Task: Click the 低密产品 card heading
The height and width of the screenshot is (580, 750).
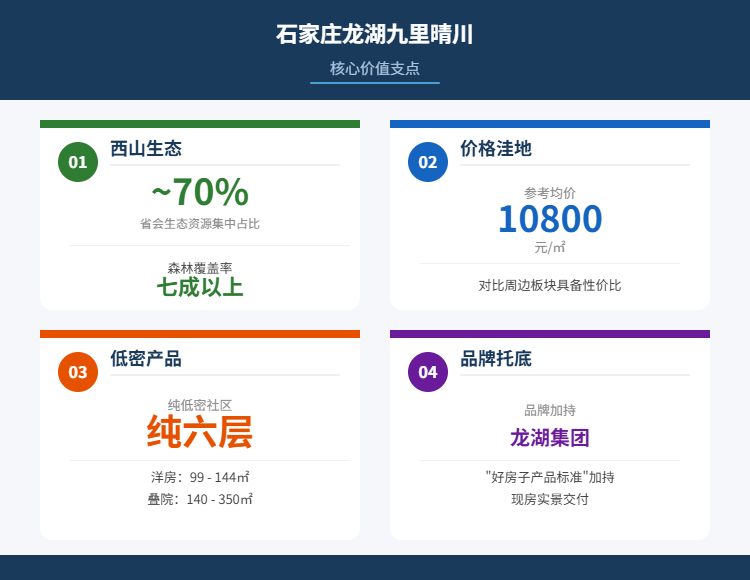Action: point(146,358)
